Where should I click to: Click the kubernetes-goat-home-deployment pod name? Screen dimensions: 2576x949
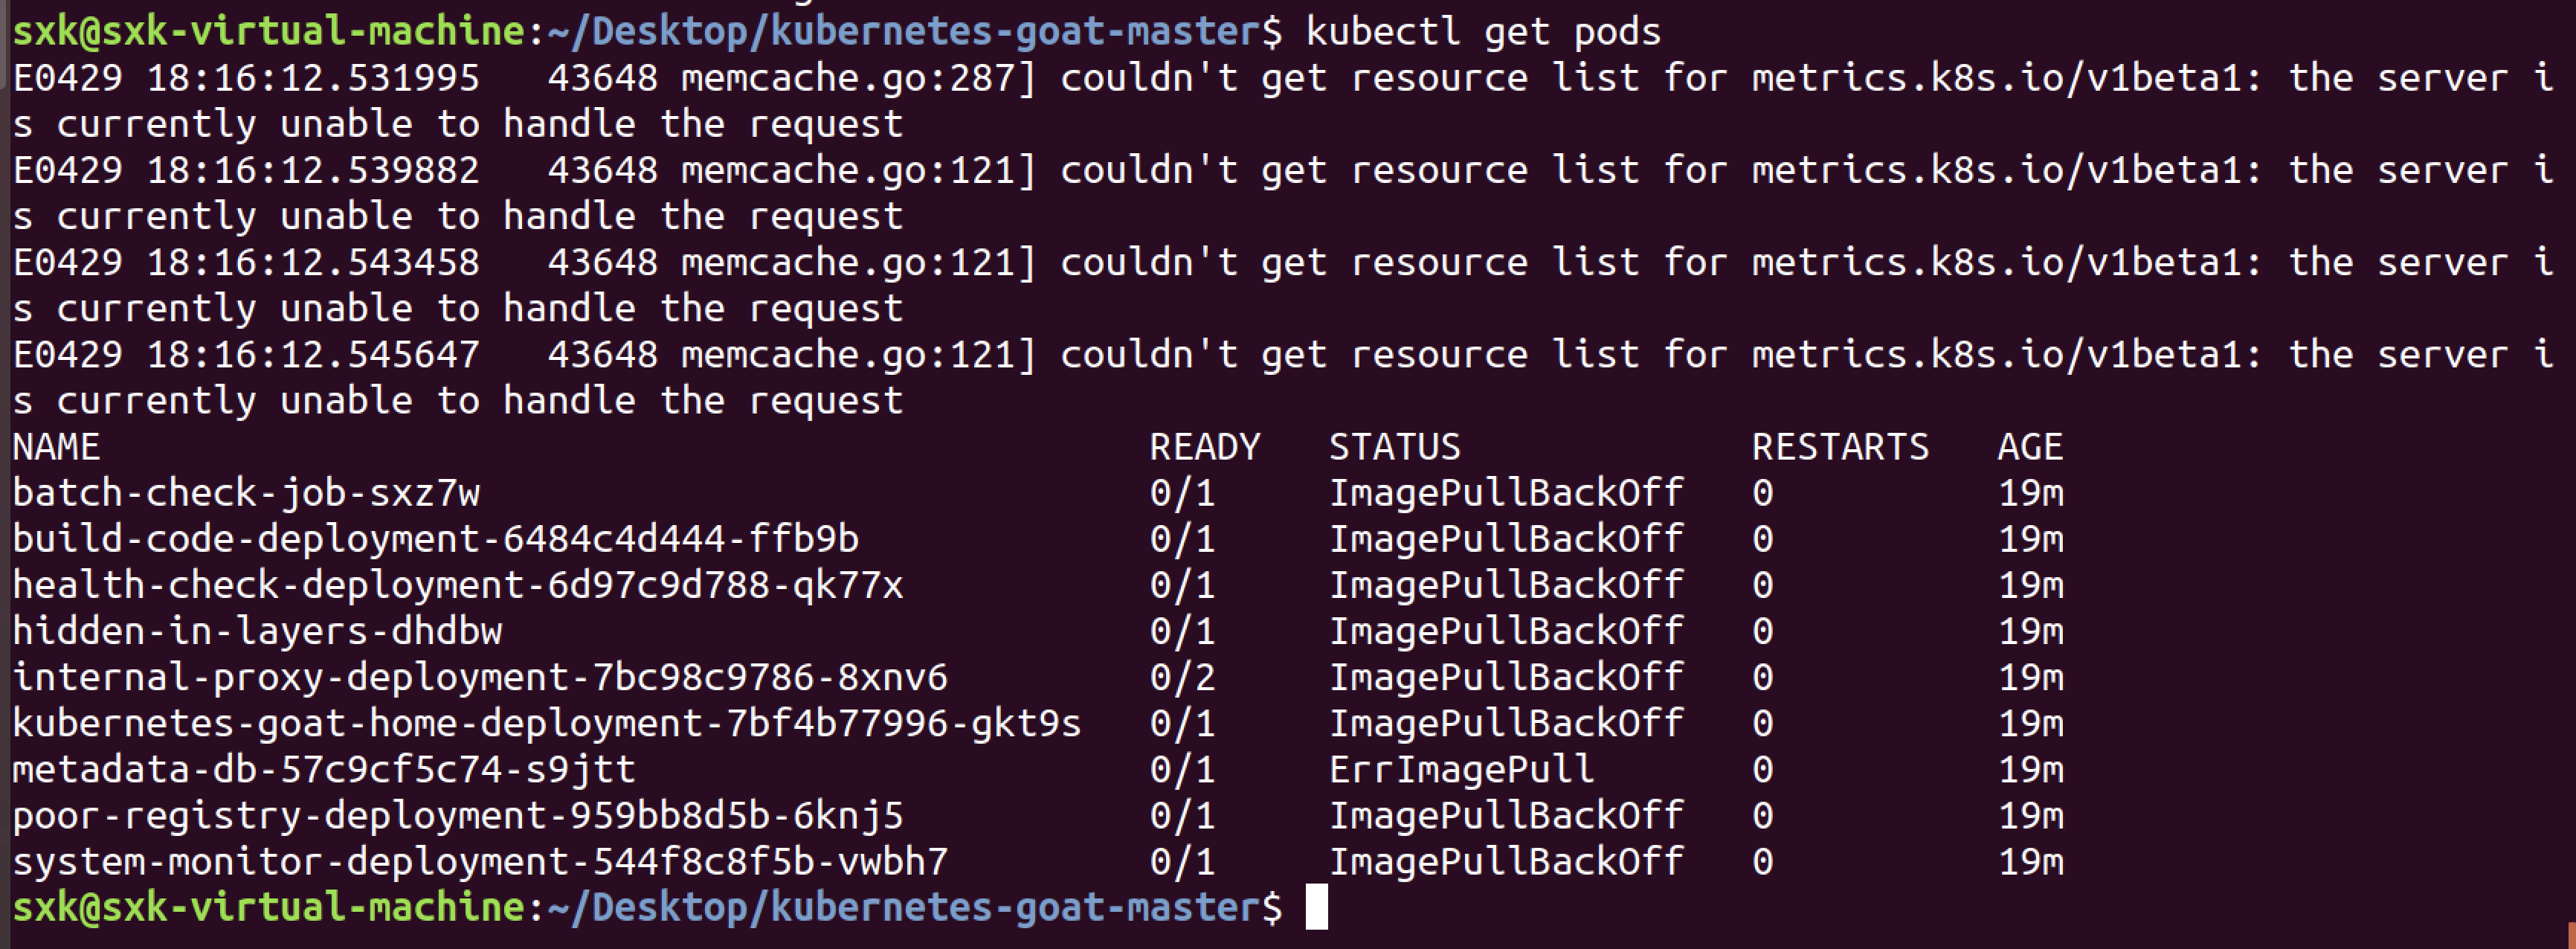546,723
